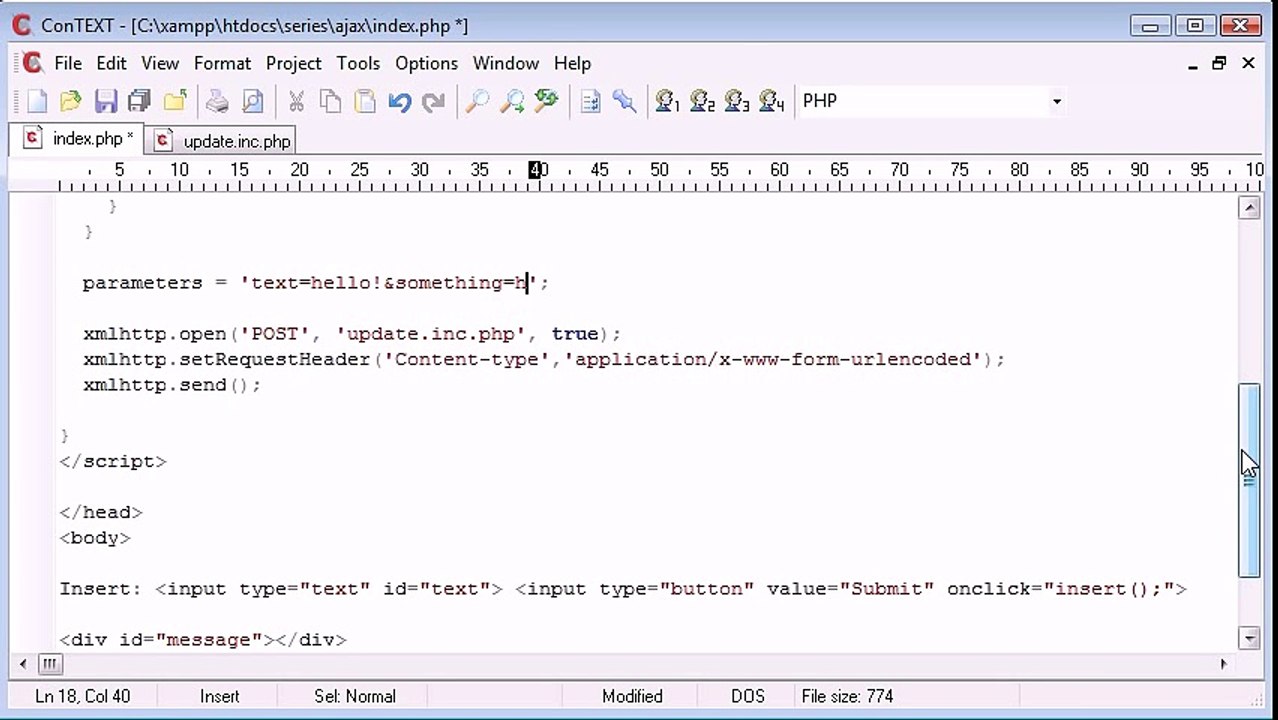Screen dimensions: 1278x720
Task: Click the 'xmlhttp.send();' line
Action: (x=171, y=385)
